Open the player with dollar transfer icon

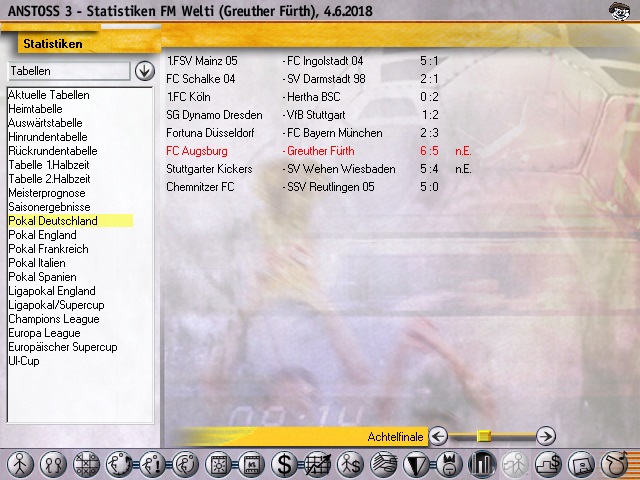tap(351, 464)
